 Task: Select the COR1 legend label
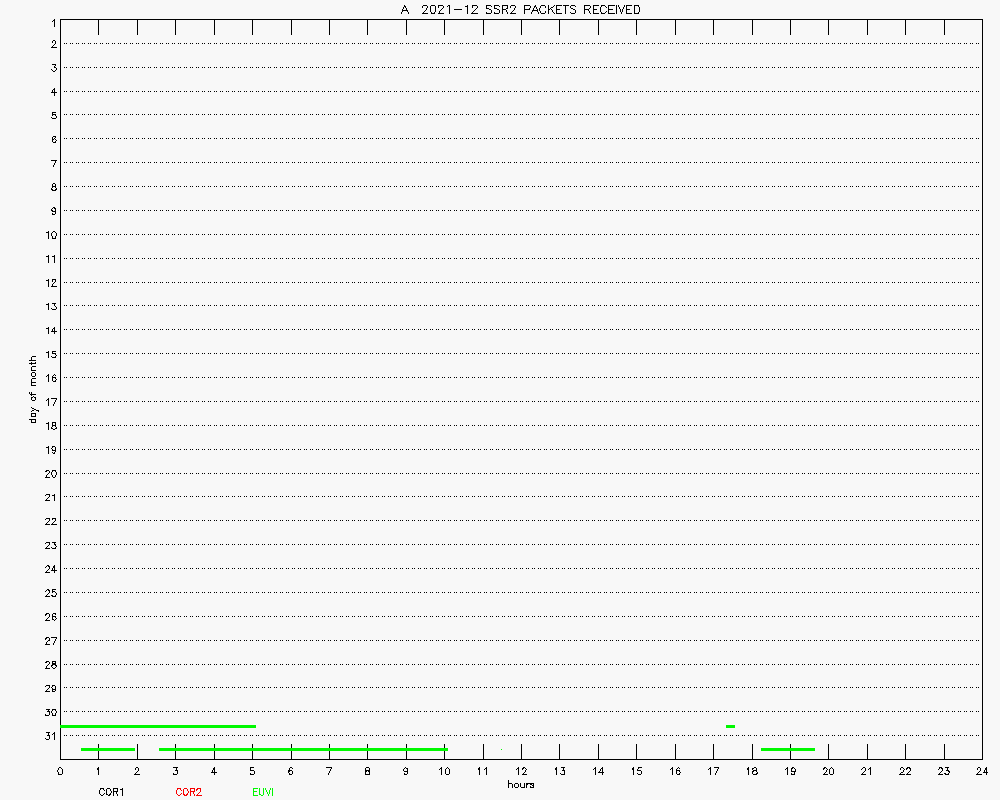[x=111, y=792]
